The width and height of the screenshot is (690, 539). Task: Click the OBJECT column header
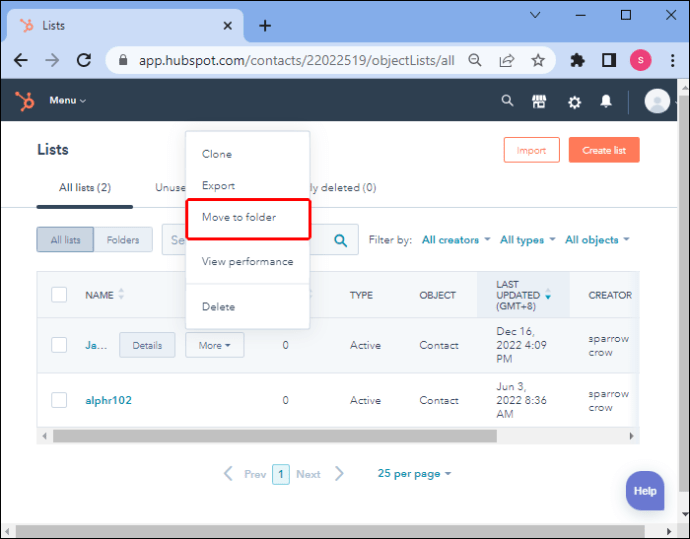point(437,295)
